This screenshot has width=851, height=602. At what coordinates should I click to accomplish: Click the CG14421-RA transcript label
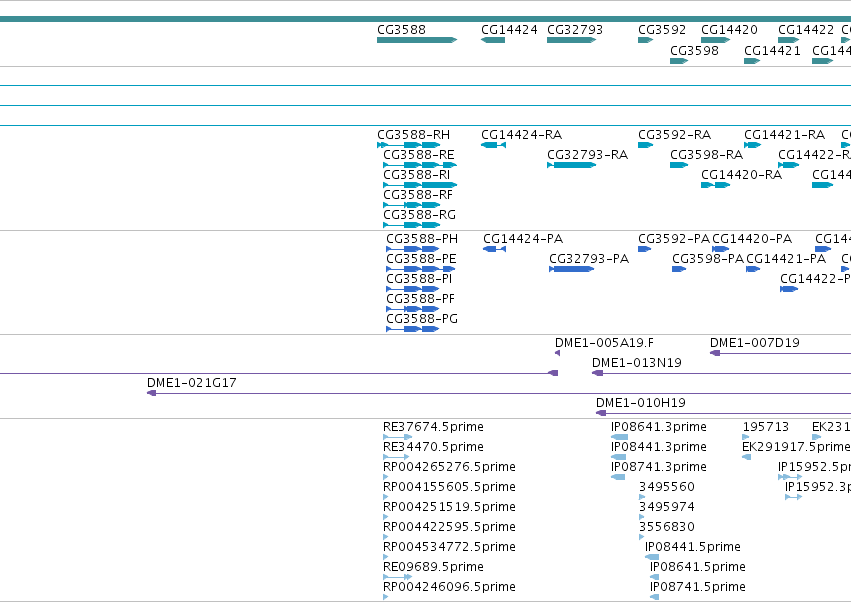tap(784, 135)
